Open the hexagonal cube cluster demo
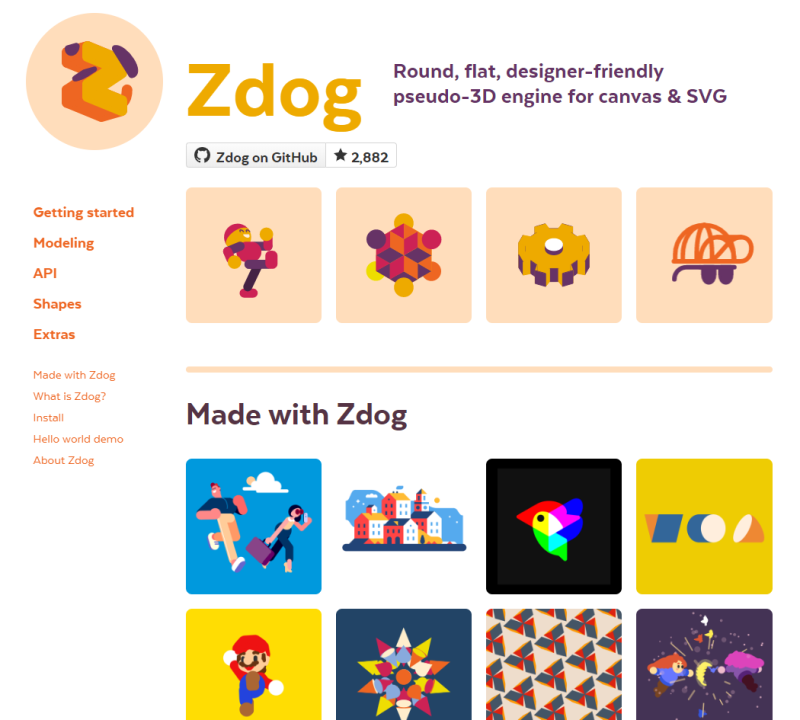 pyautogui.click(x=404, y=255)
